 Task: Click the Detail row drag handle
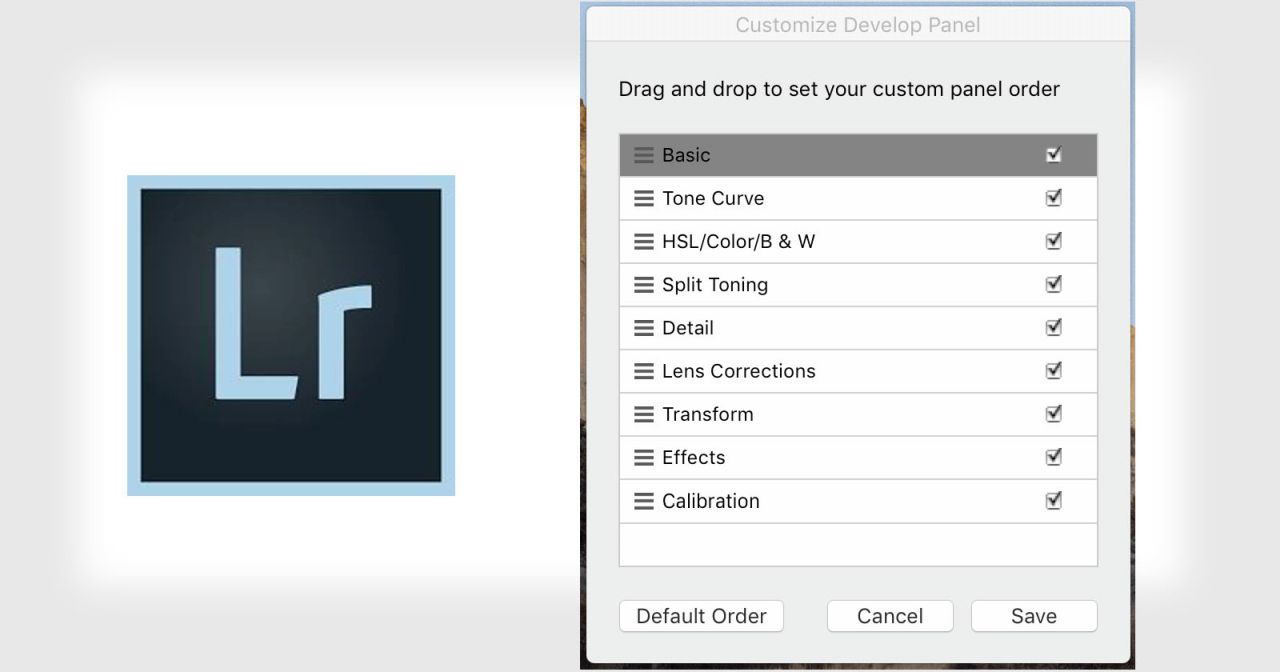[x=644, y=328]
